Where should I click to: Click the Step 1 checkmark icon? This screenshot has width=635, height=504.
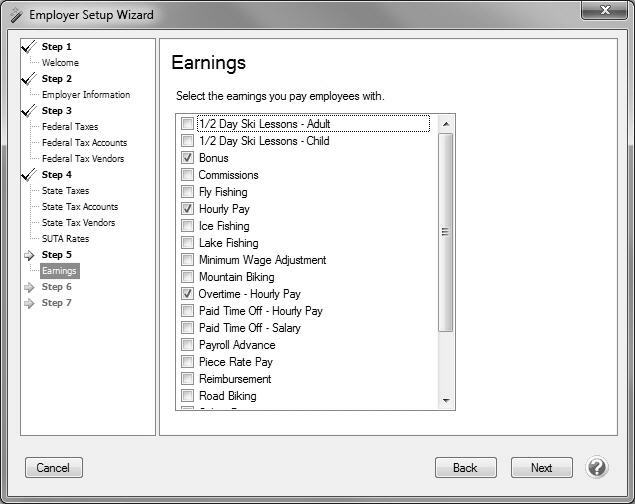coord(29,47)
